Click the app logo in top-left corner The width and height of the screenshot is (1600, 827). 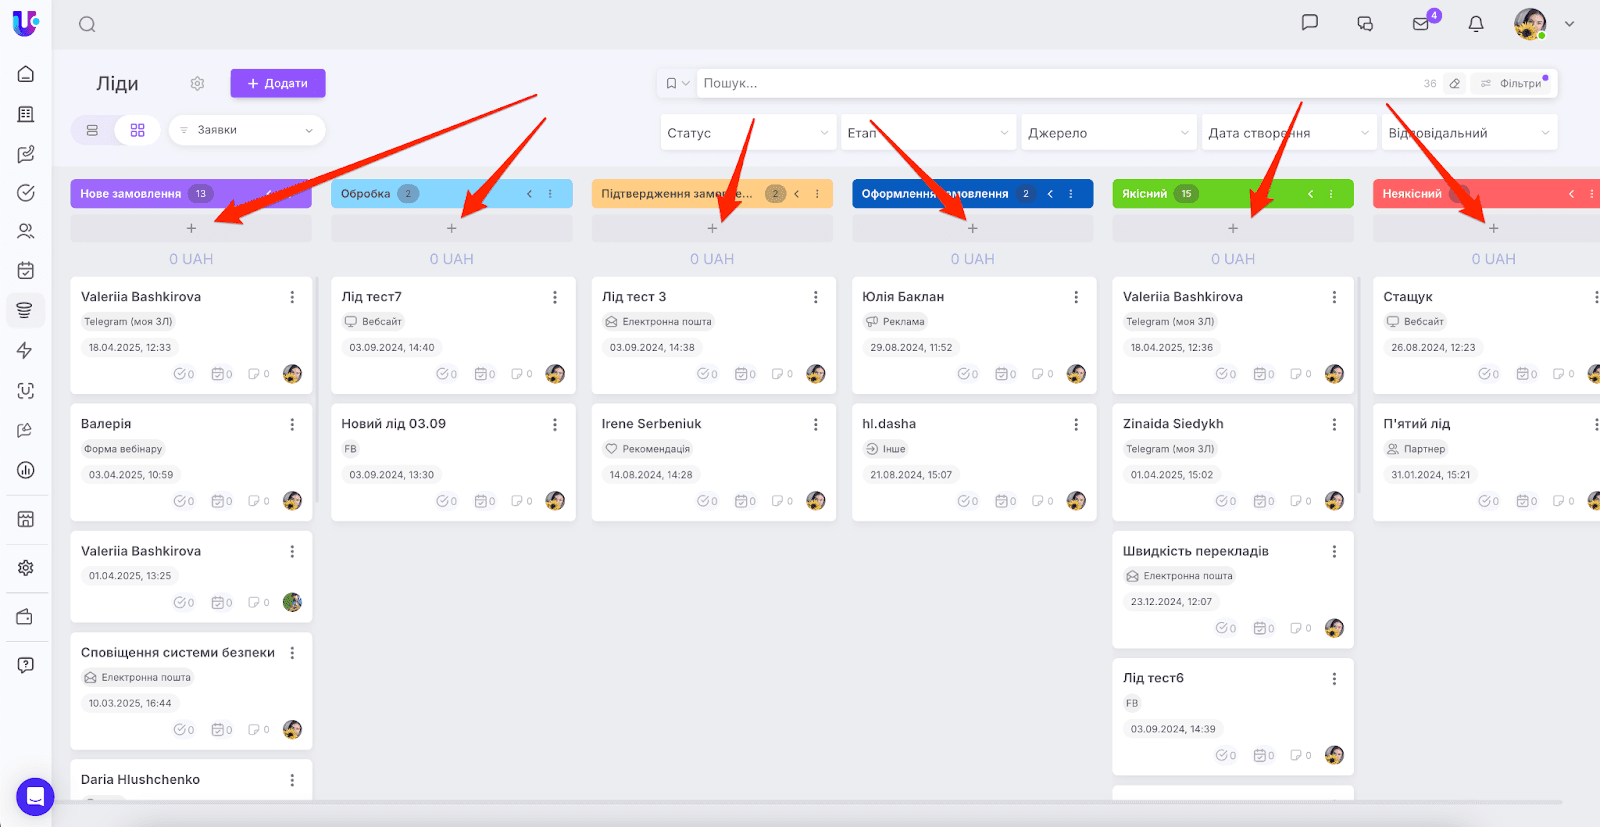coord(25,23)
